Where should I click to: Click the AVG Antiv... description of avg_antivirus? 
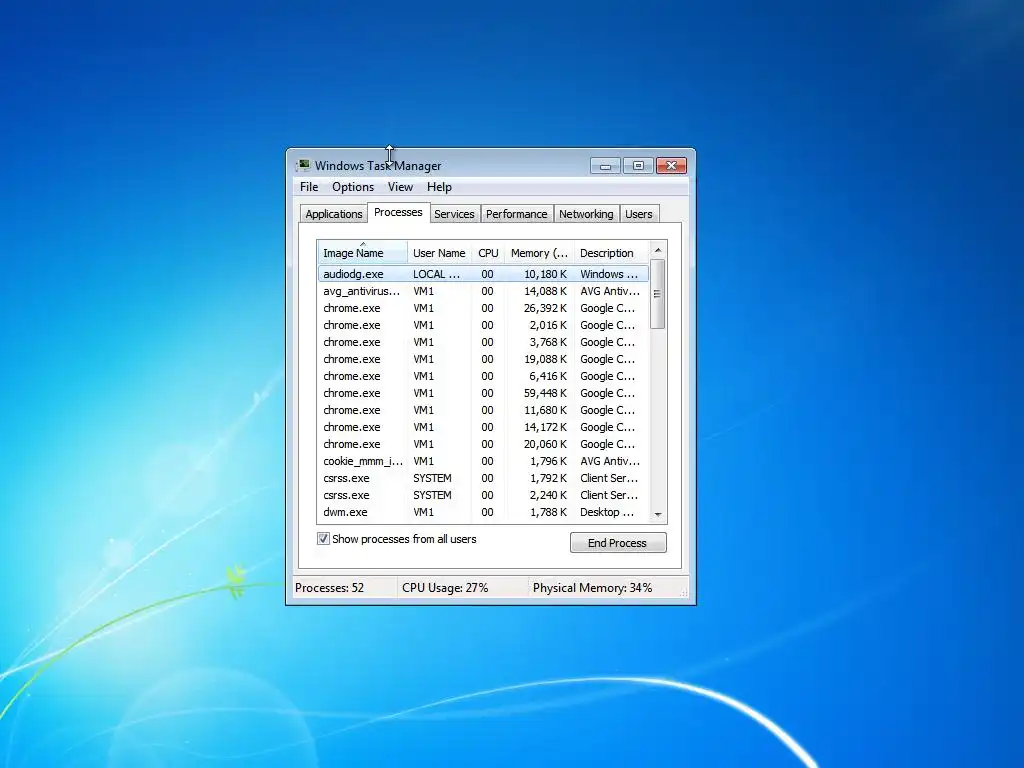610,291
